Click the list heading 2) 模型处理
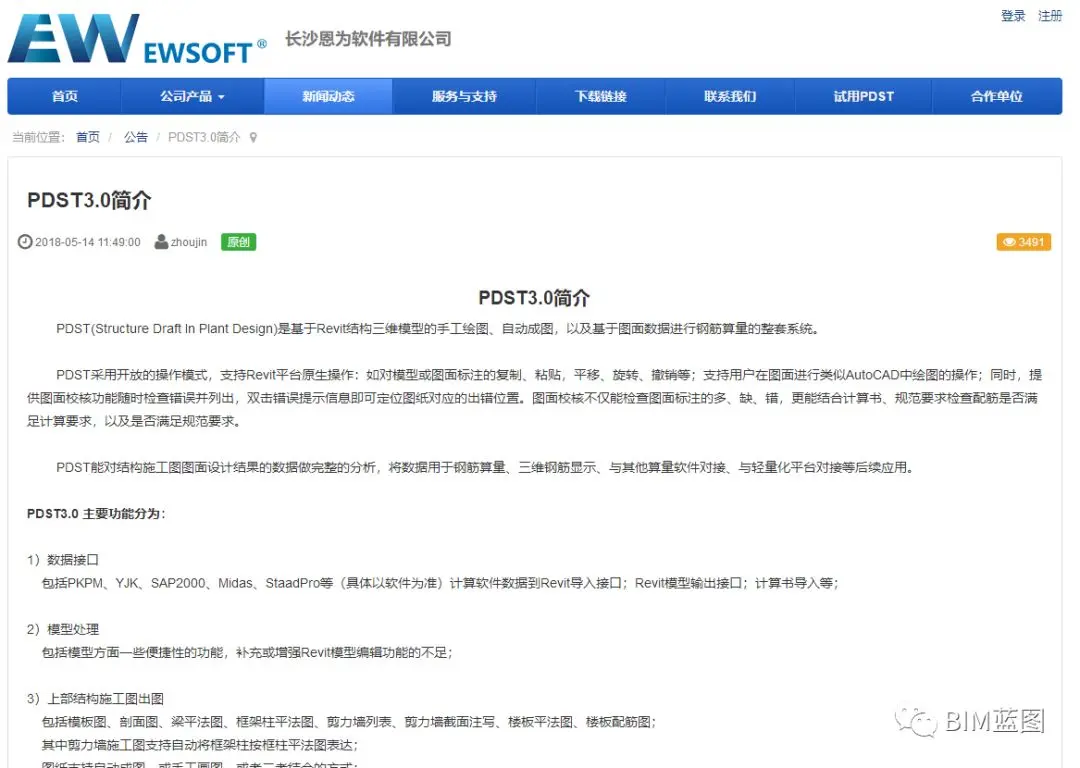This screenshot has width=1080, height=768. point(63,630)
